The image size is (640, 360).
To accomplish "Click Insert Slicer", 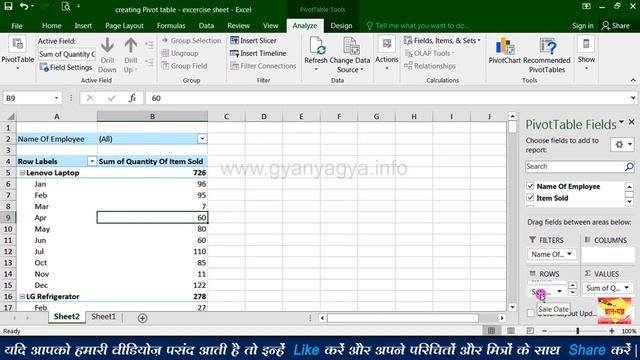I will point(253,40).
